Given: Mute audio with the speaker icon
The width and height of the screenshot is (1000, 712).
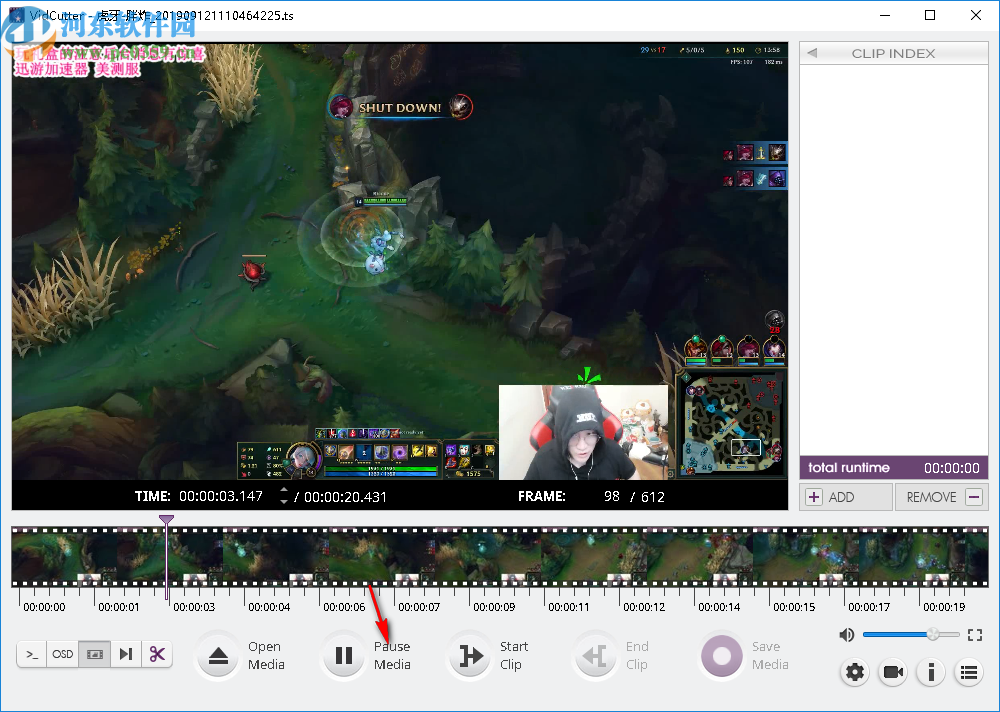Looking at the screenshot, I should [x=846, y=635].
